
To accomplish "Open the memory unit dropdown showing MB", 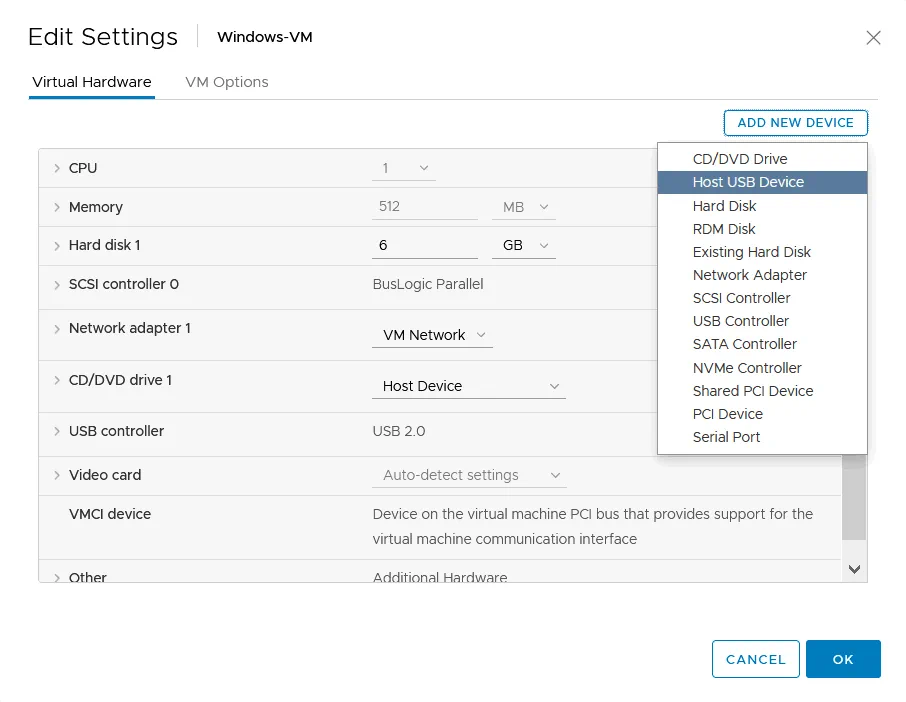I will click(x=523, y=207).
